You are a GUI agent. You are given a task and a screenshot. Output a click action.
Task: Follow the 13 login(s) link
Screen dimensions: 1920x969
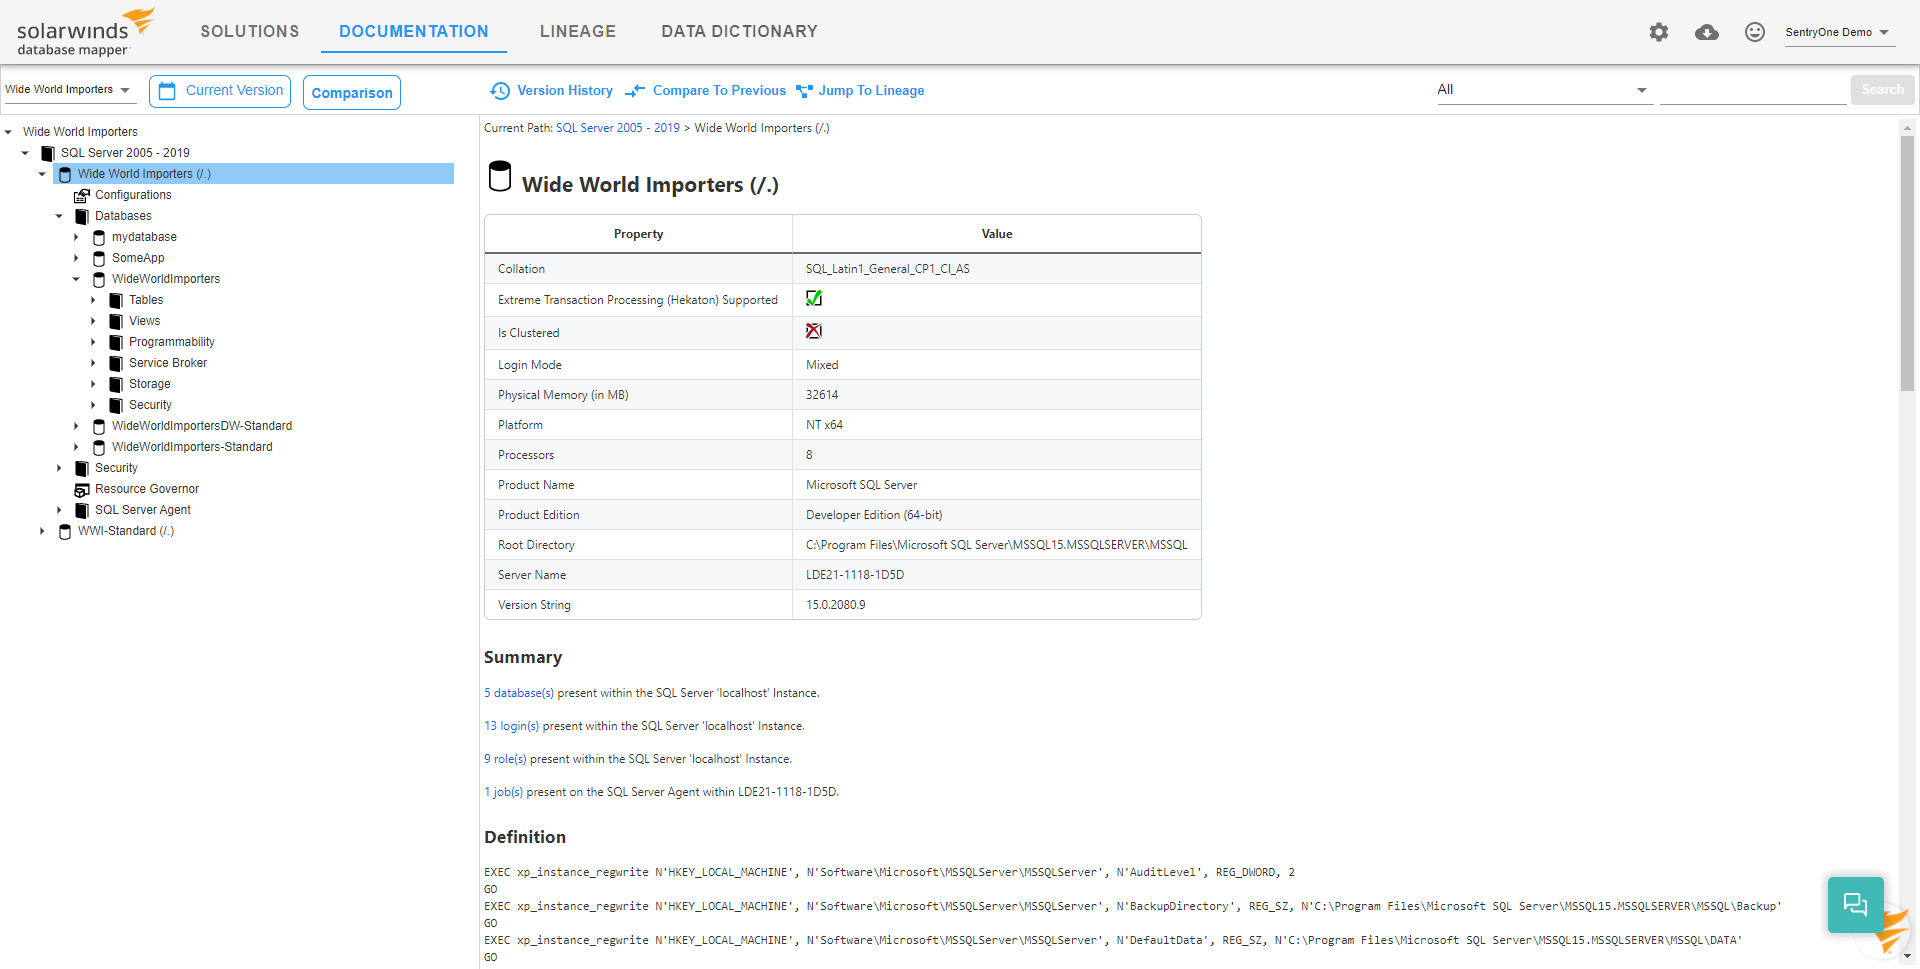512,726
